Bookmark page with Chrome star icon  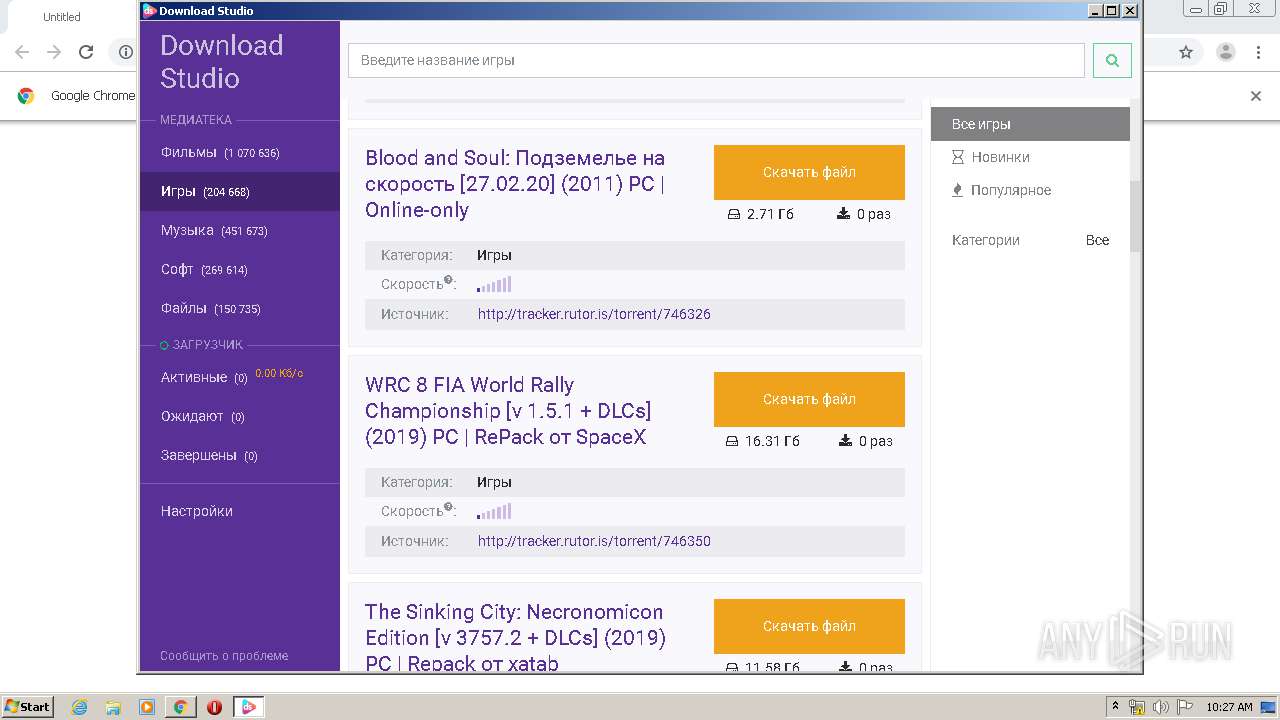tap(1186, 52)
